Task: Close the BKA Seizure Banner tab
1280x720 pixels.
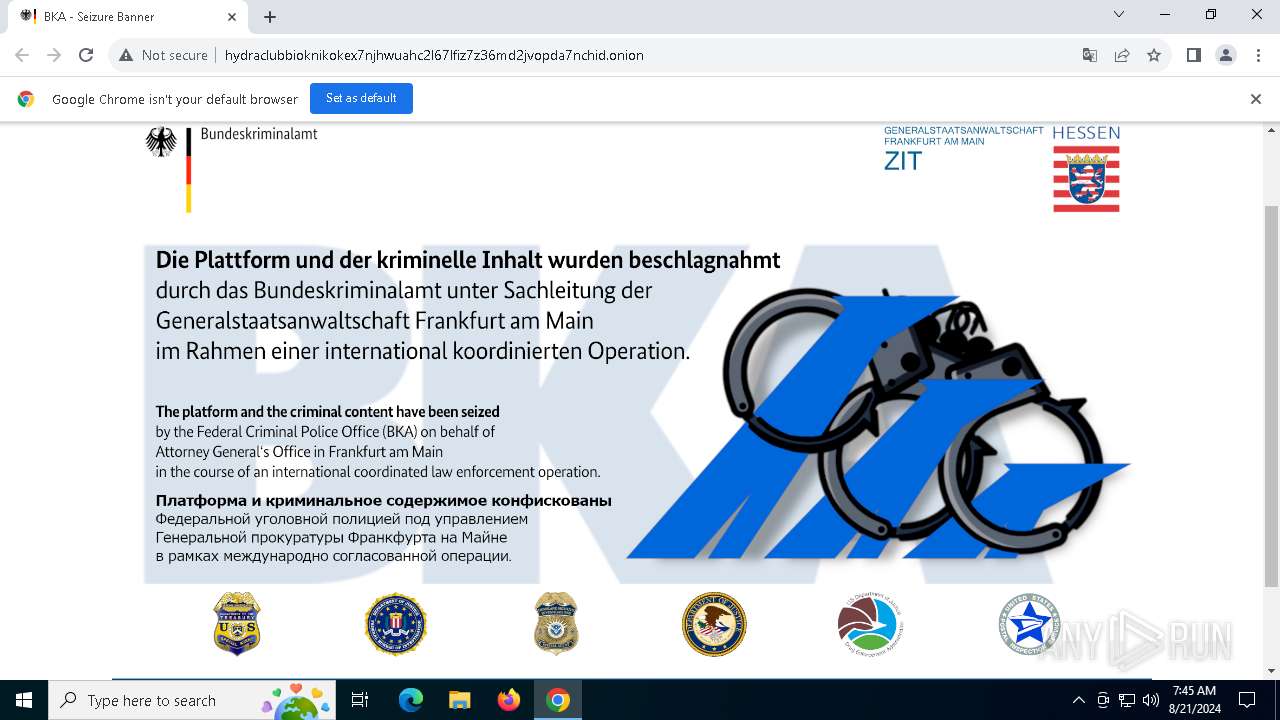Action: 233,16
